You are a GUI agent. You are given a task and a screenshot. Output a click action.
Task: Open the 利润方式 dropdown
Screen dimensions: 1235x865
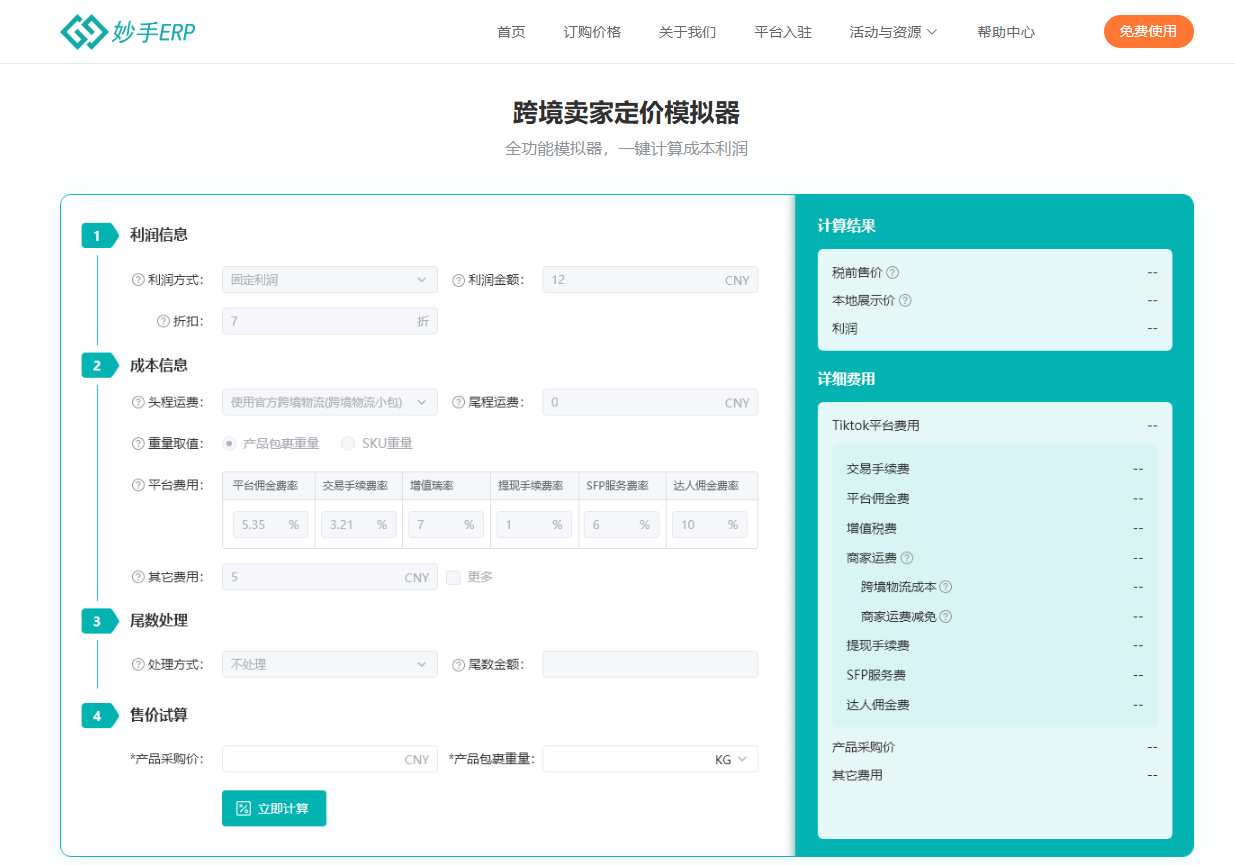click(x=329, y=280)
